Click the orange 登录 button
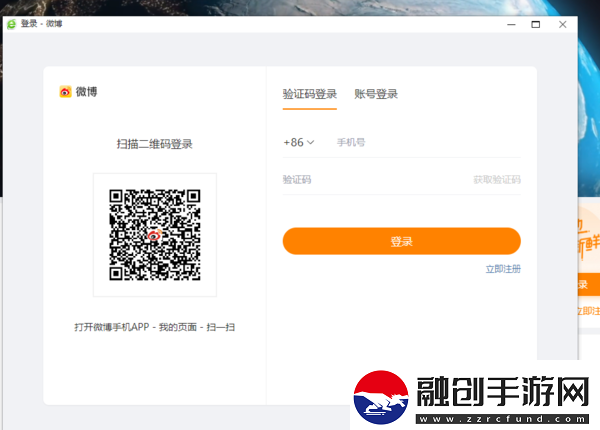 click(401, 241)
